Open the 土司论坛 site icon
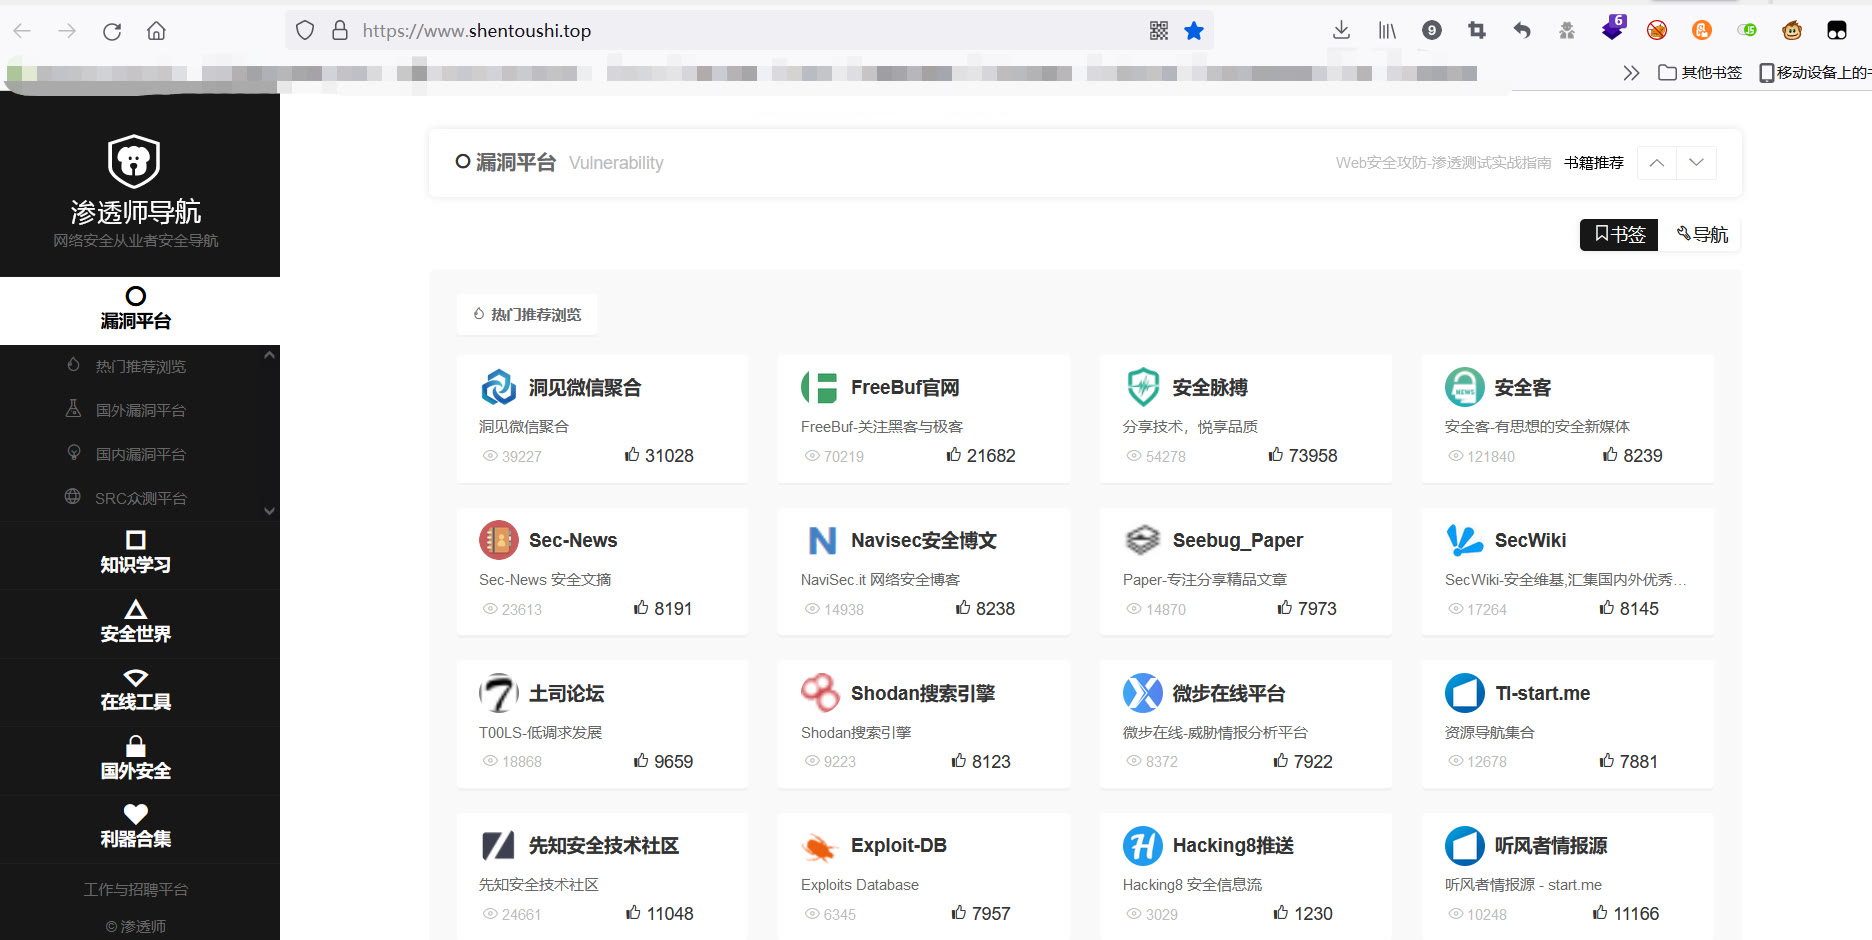 (499, 693)
